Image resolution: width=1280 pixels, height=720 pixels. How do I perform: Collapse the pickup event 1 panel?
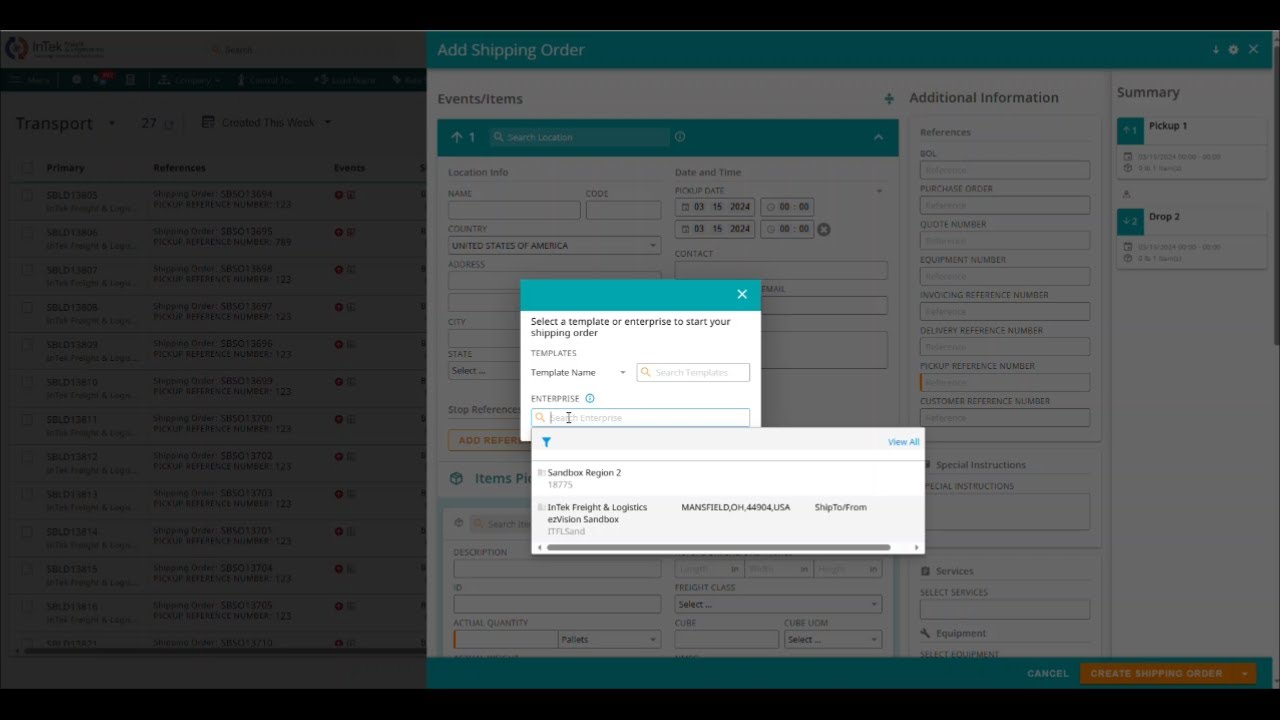point(878,137)
